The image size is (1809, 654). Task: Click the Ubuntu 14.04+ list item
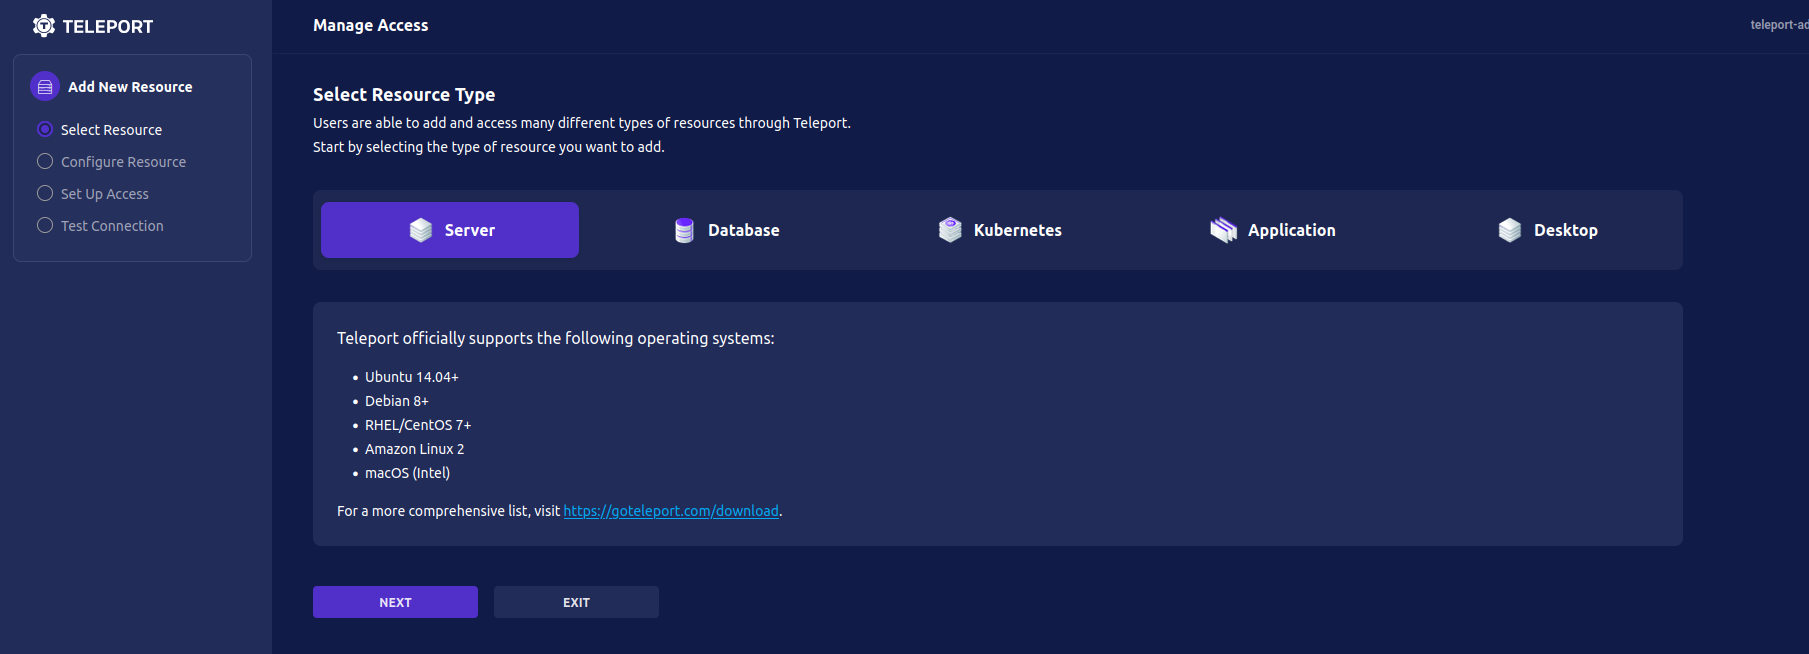411,377
